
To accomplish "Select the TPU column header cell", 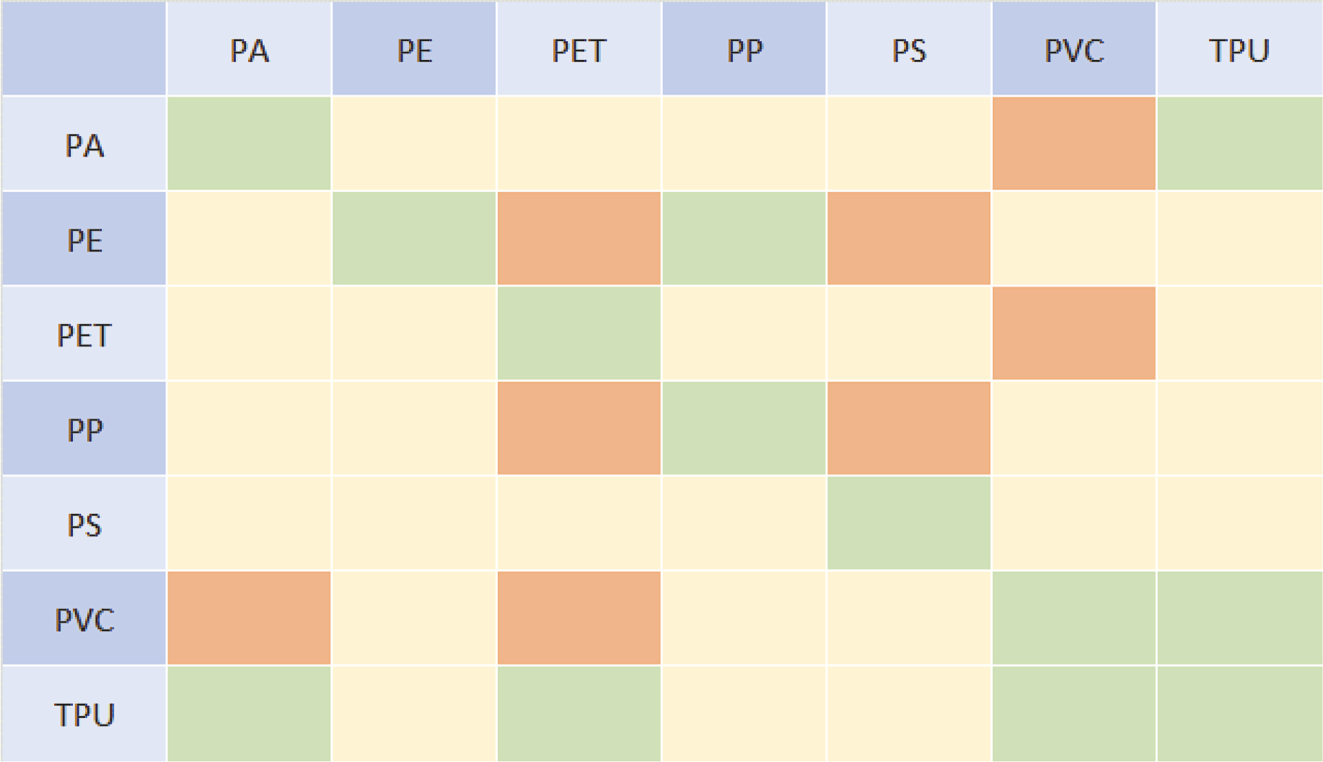I will pos(1239,49).
